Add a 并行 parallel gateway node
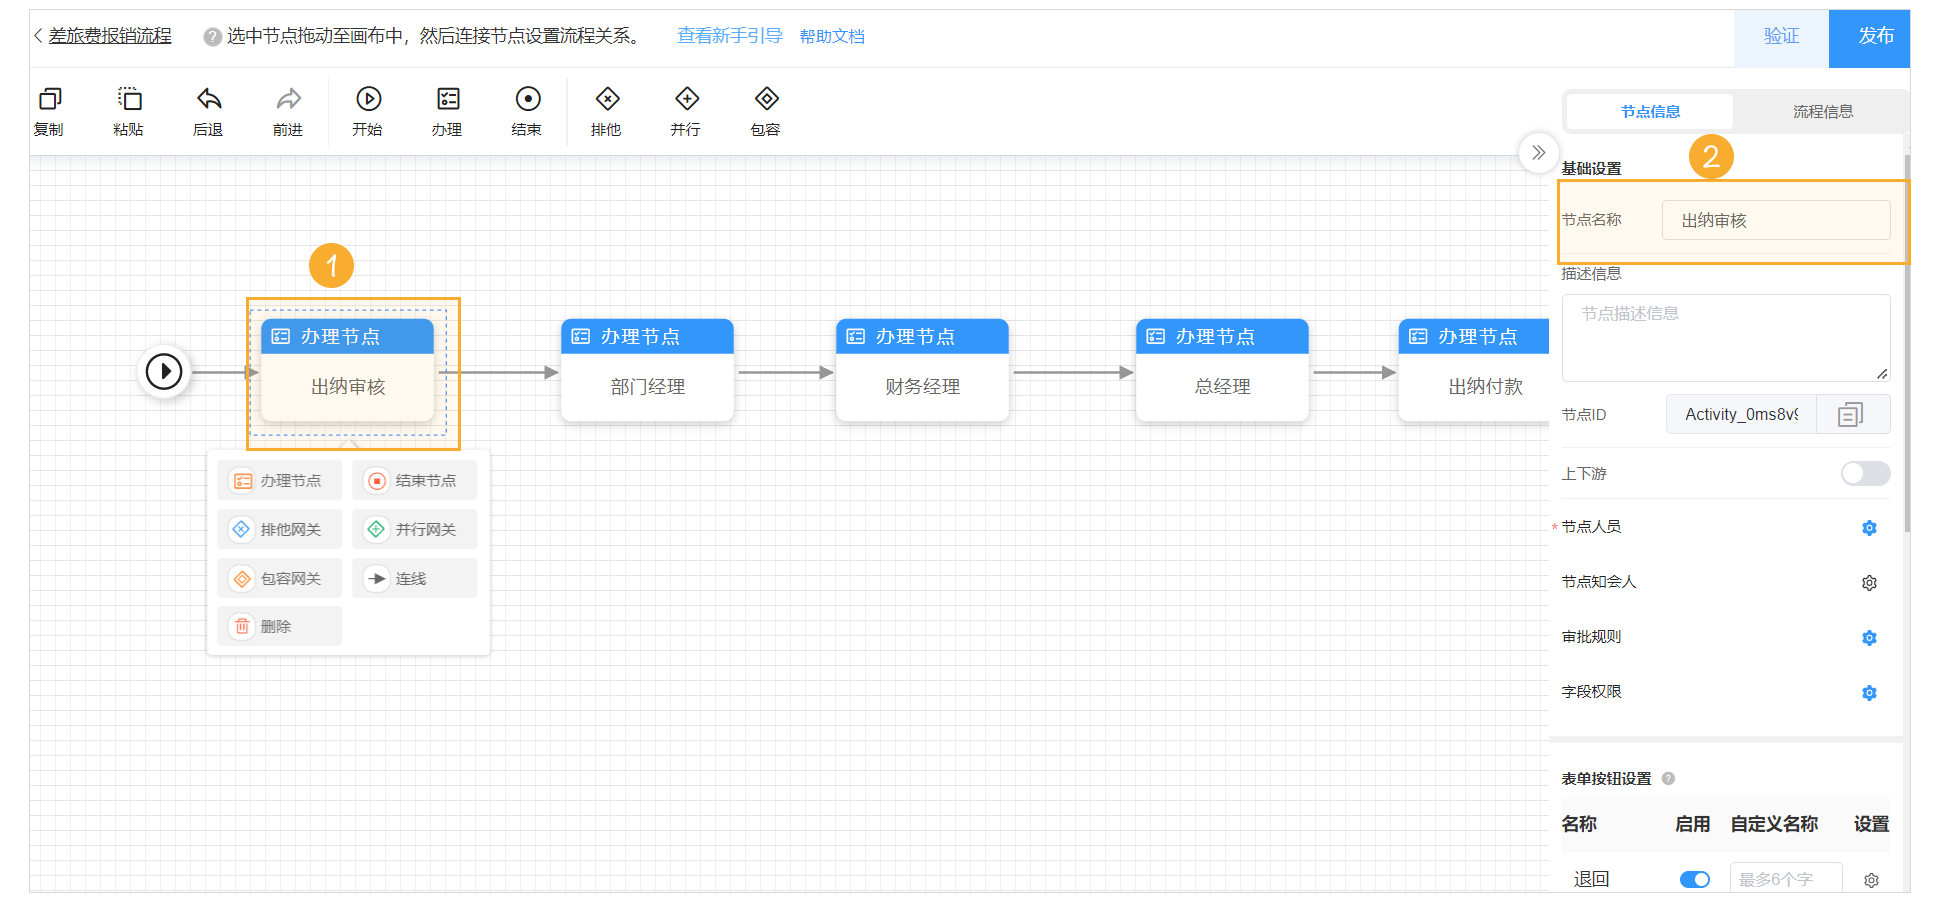This screenshot has height=903, width=1941. point(686,110)
